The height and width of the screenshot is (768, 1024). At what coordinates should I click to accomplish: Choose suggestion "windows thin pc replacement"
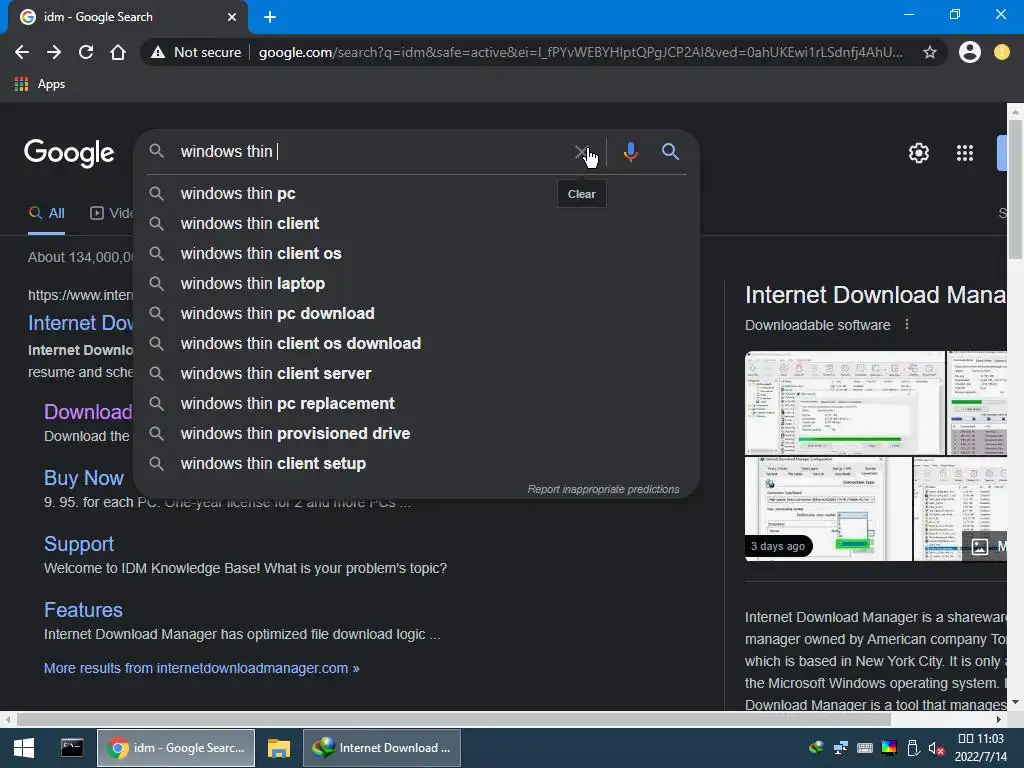[x=417, y=404]
